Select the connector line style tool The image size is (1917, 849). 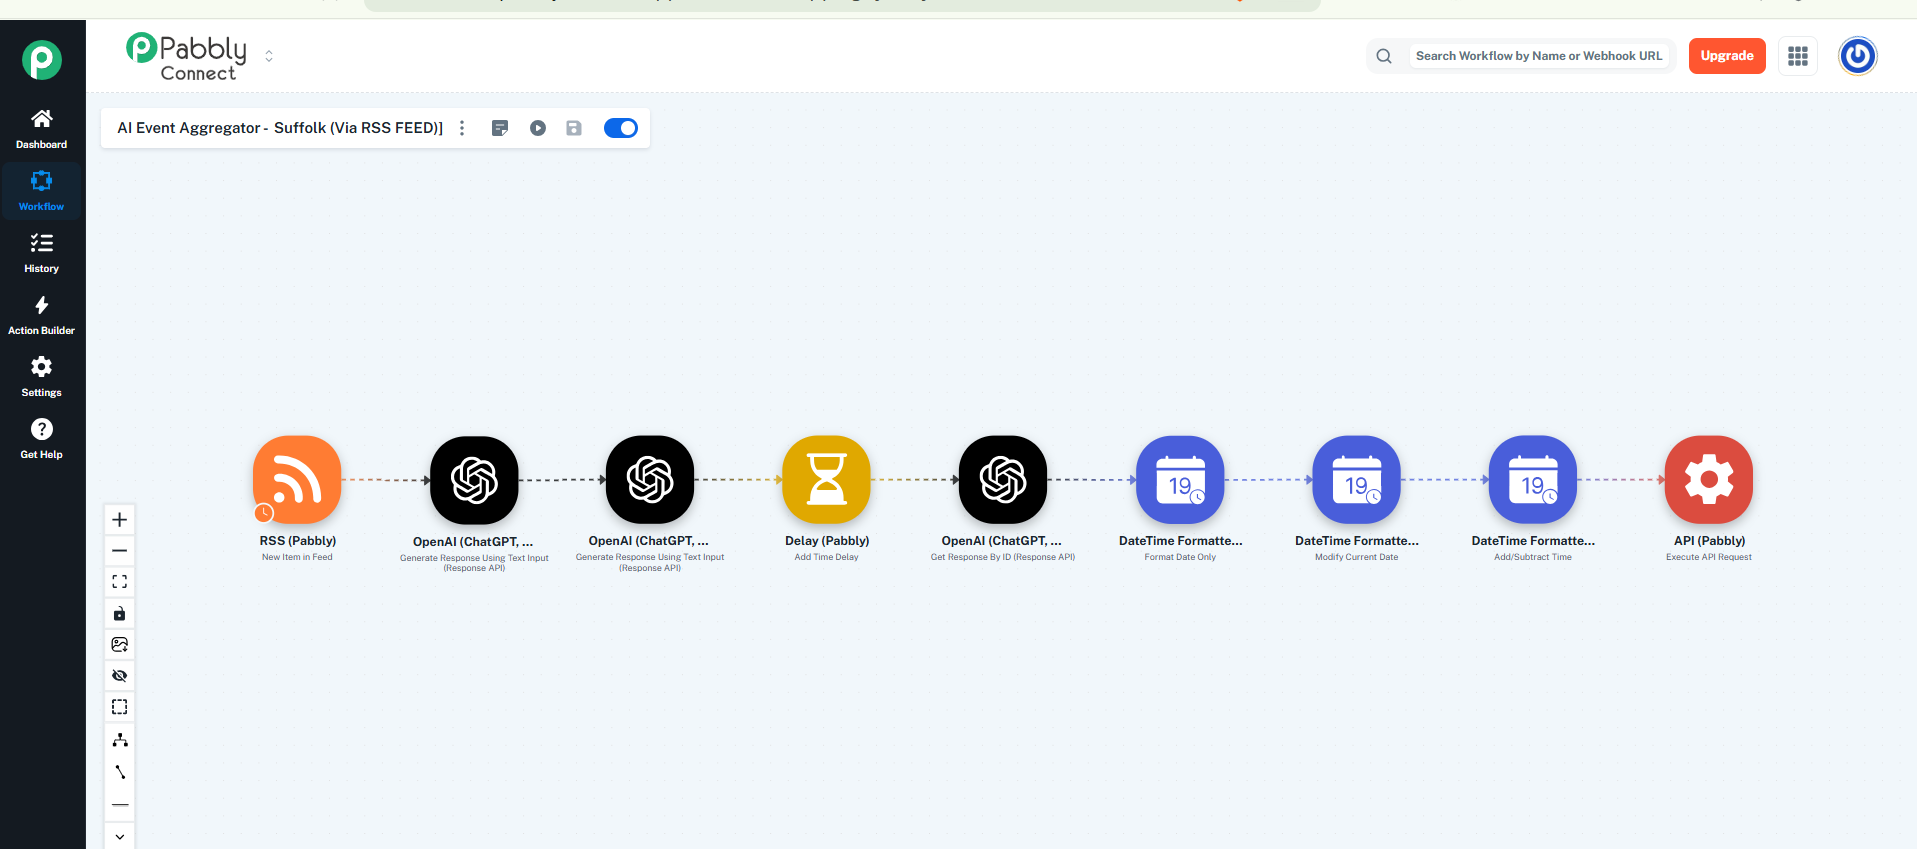click(x=120, y=772)
